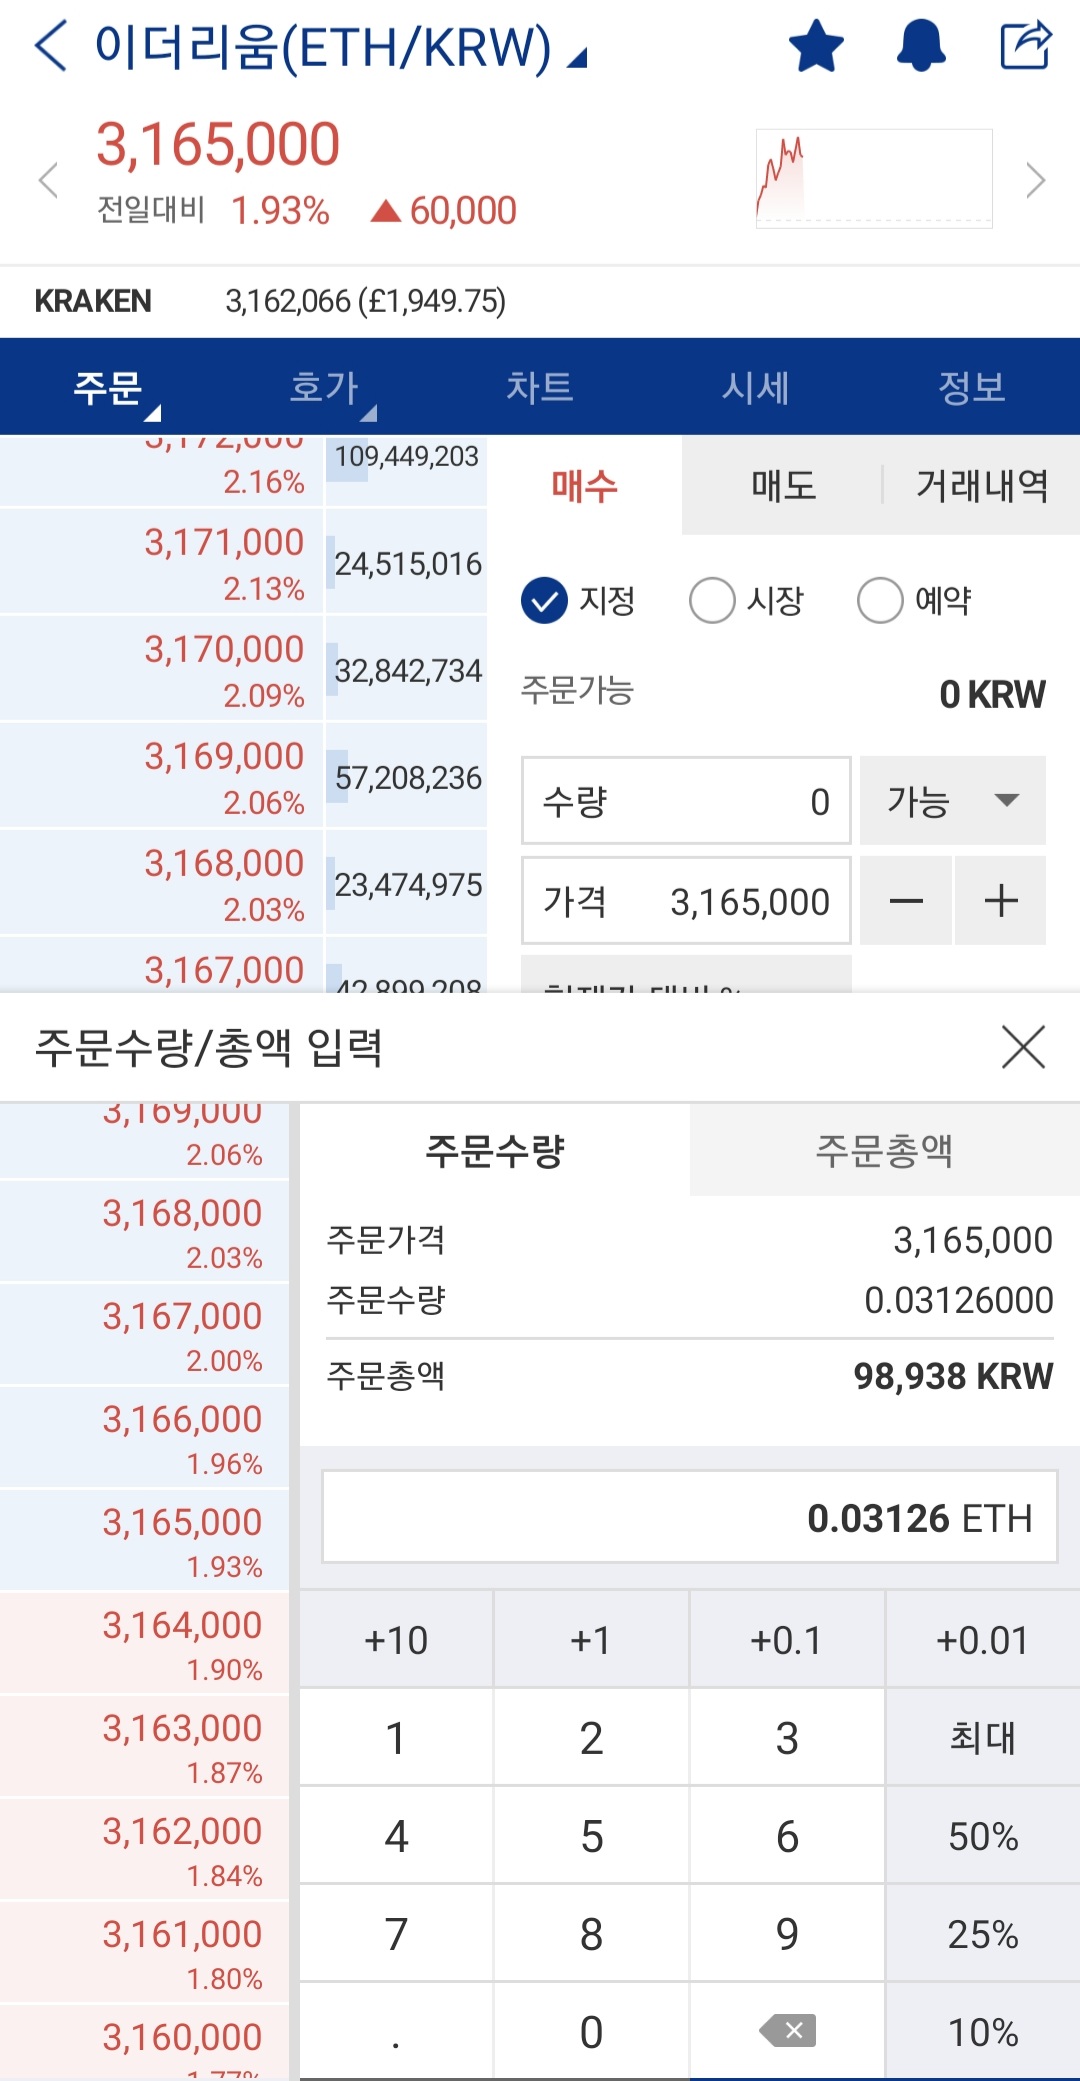The height and width of the screenshot is (2081, 1080).
Task: Tap the +0.1 quantity button
Action: [x=787, y=1640]
